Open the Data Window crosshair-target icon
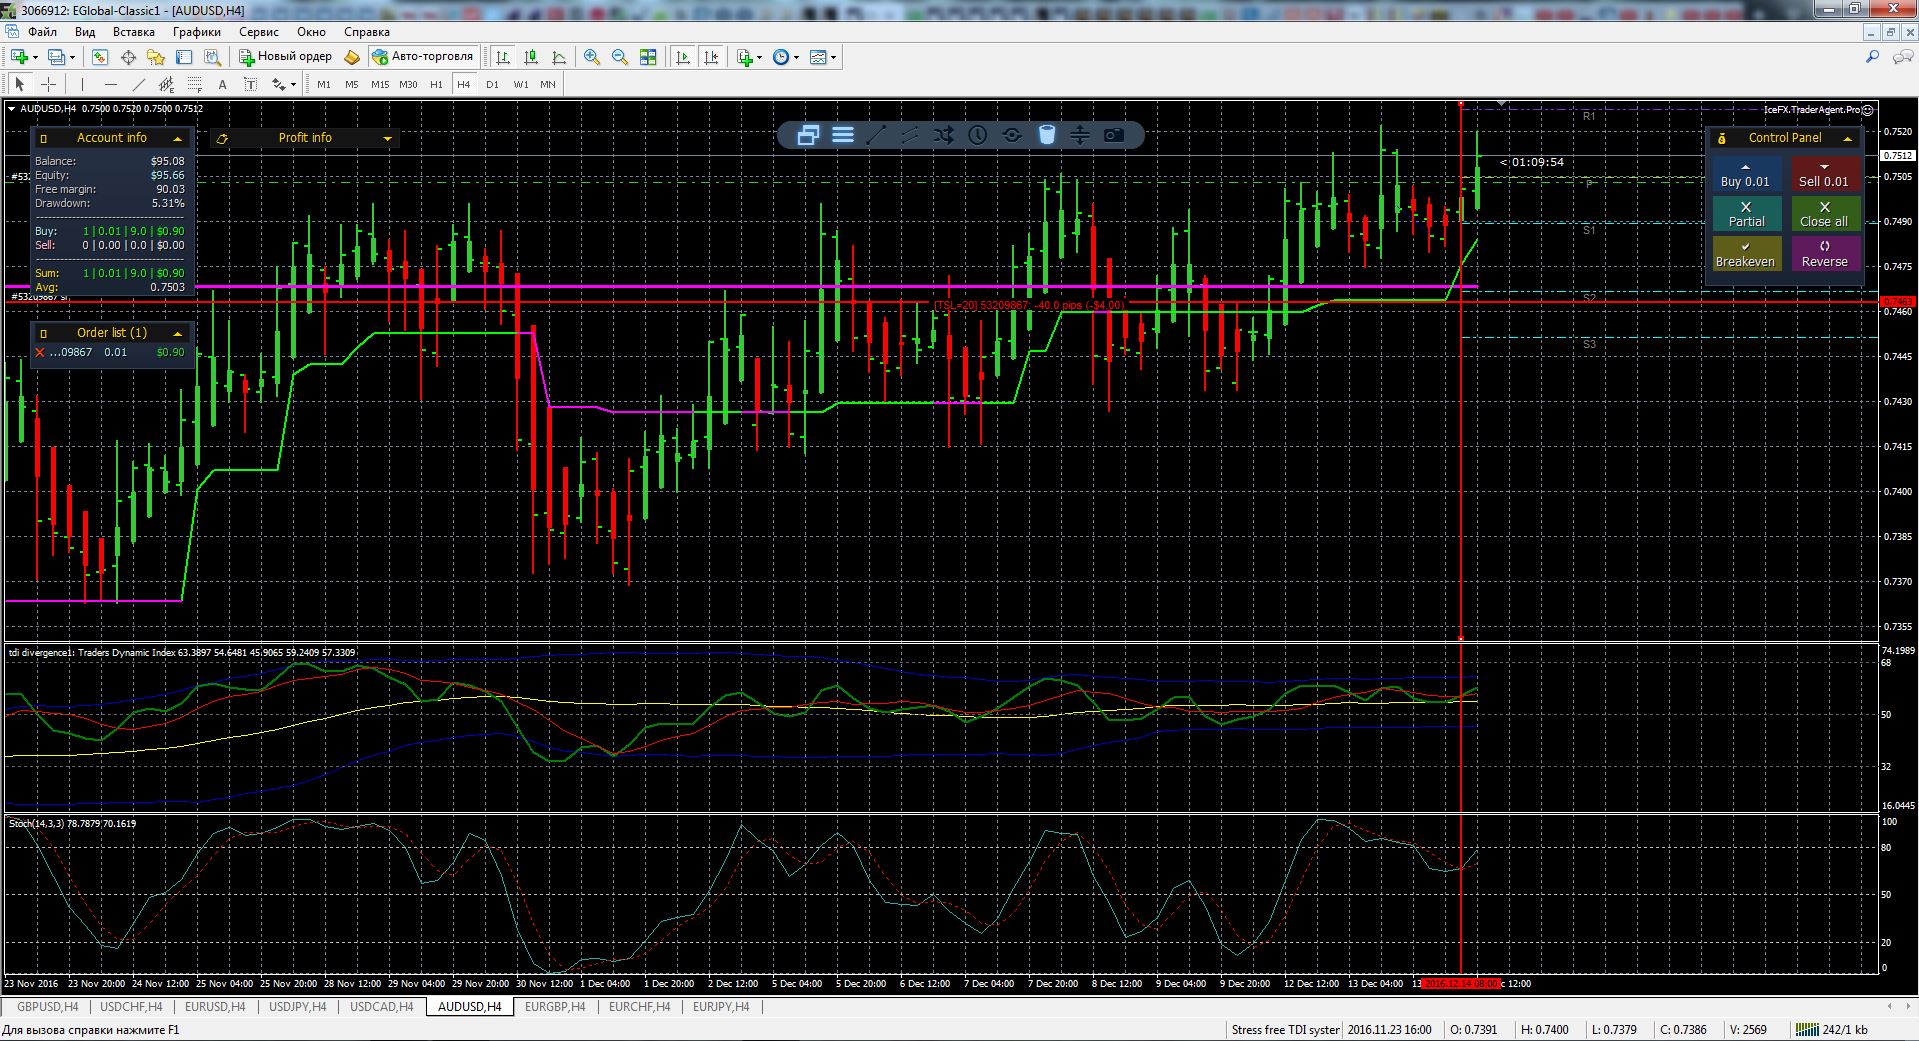This screenshot has width=1919, height=1041. [x=128, y=57]
